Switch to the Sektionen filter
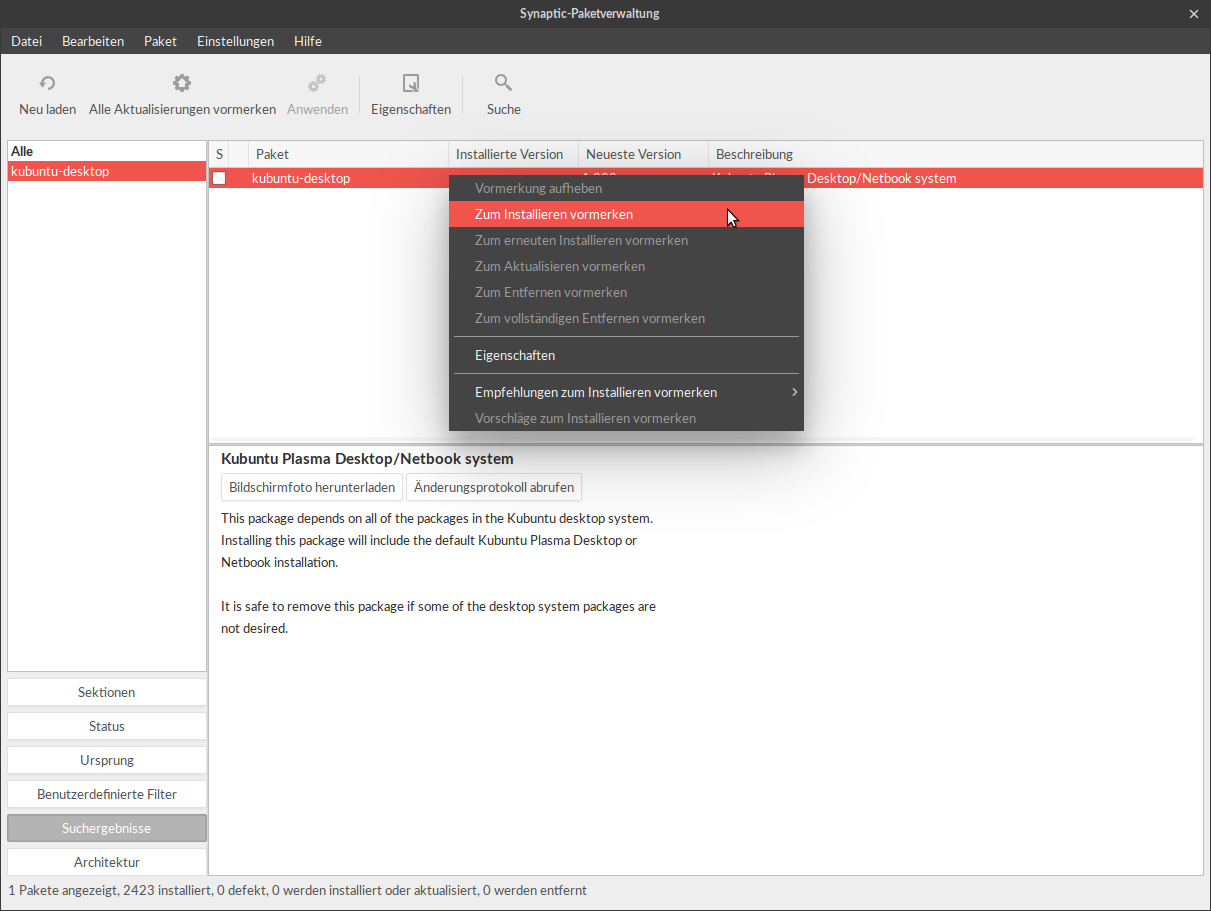 click(107, 692)
